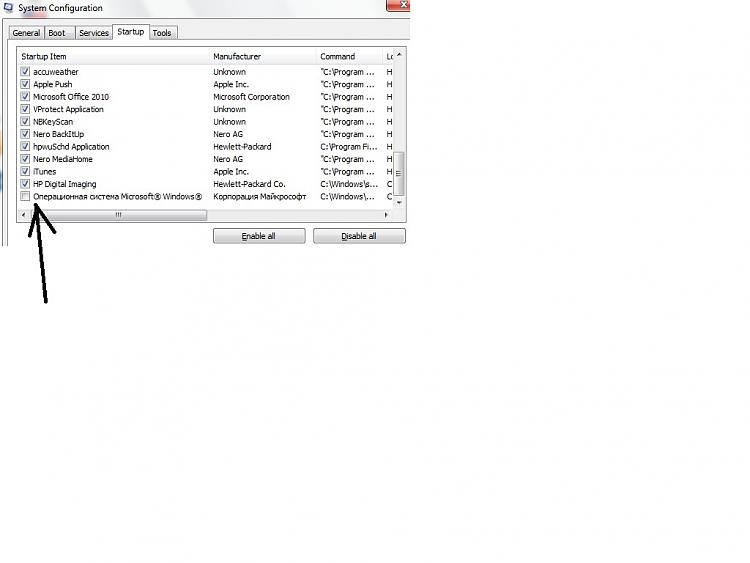
Task: Sort by Manufacturer column header
Action: coord(263,56)
